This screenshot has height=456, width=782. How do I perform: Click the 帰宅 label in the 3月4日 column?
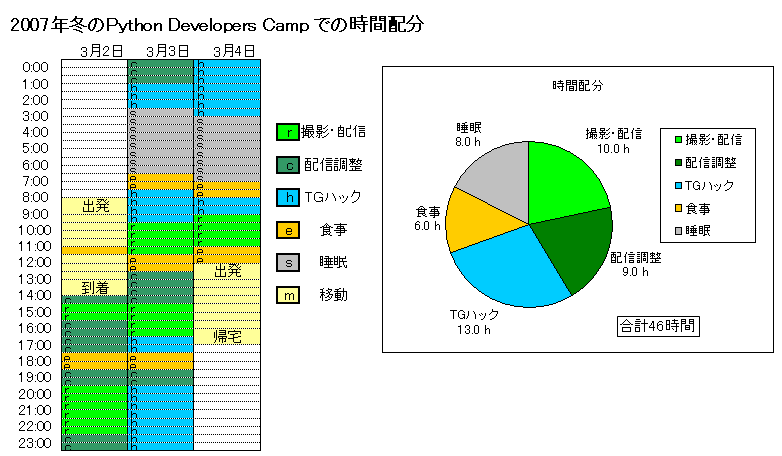pos(227,337)
